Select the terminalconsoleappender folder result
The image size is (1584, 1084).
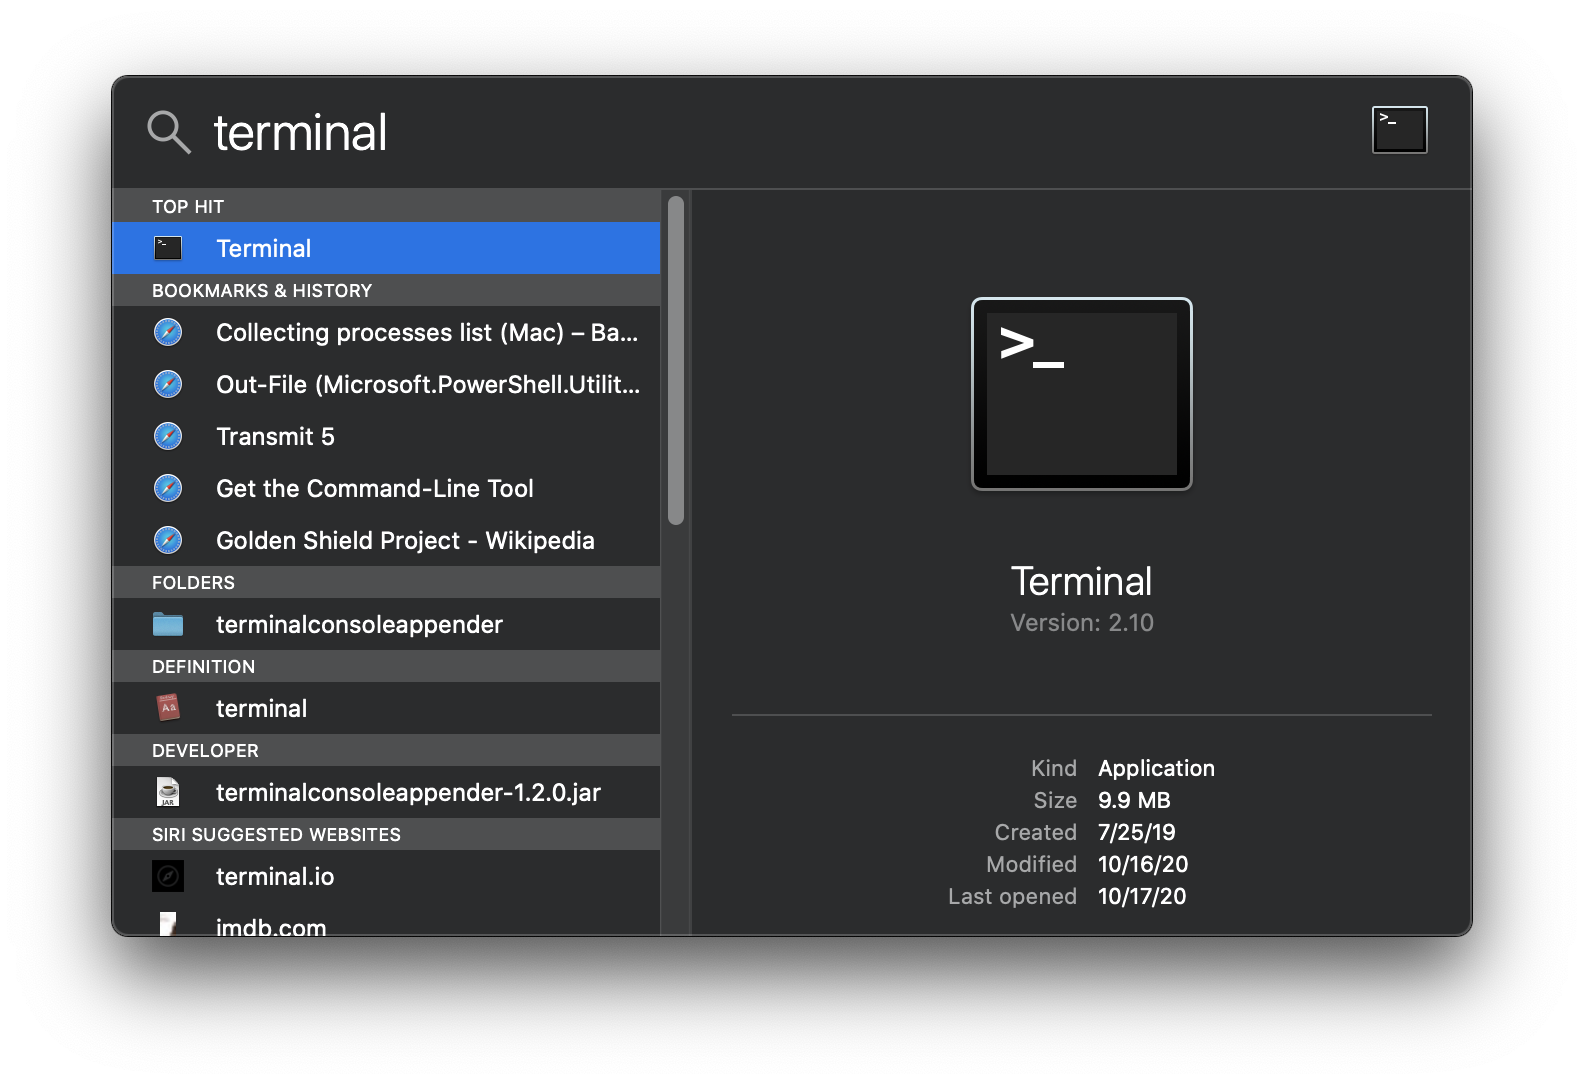[x=386, y=624]
